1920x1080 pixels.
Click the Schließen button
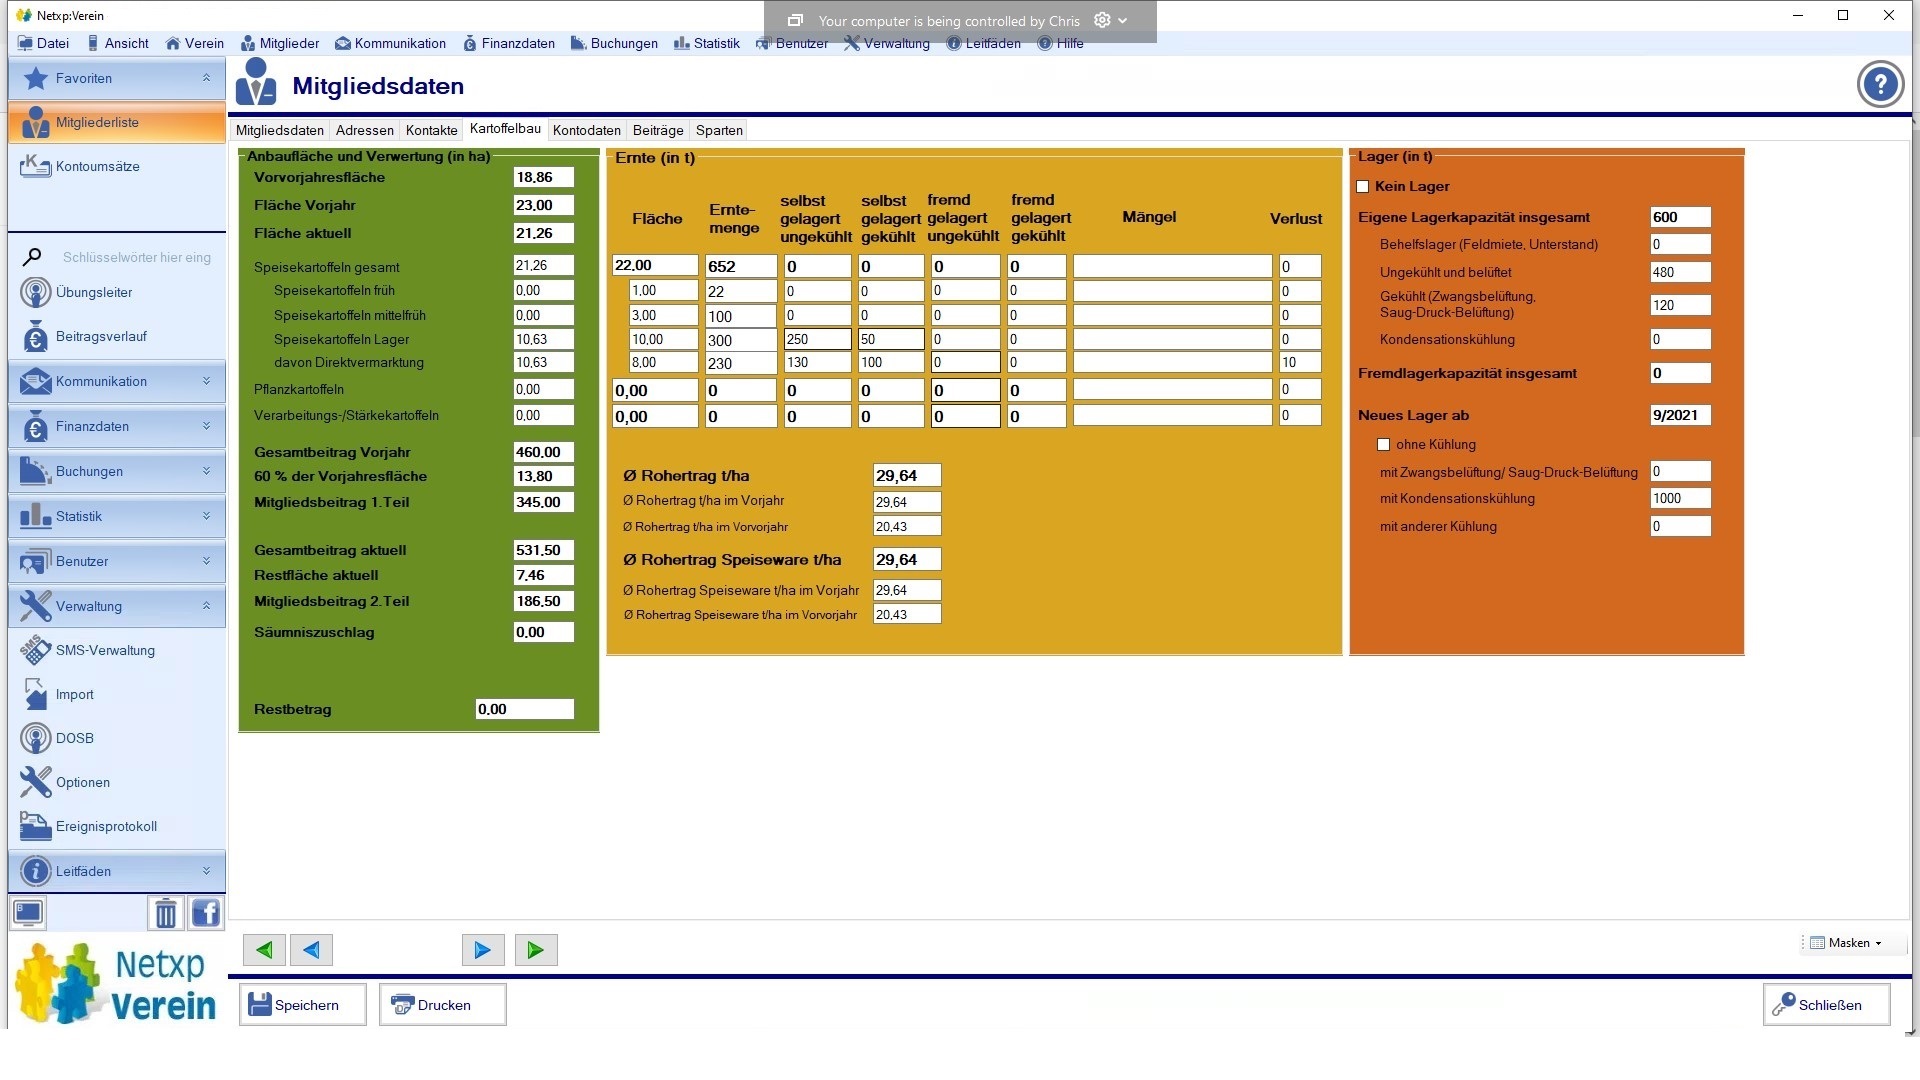pos(1826,1005)
